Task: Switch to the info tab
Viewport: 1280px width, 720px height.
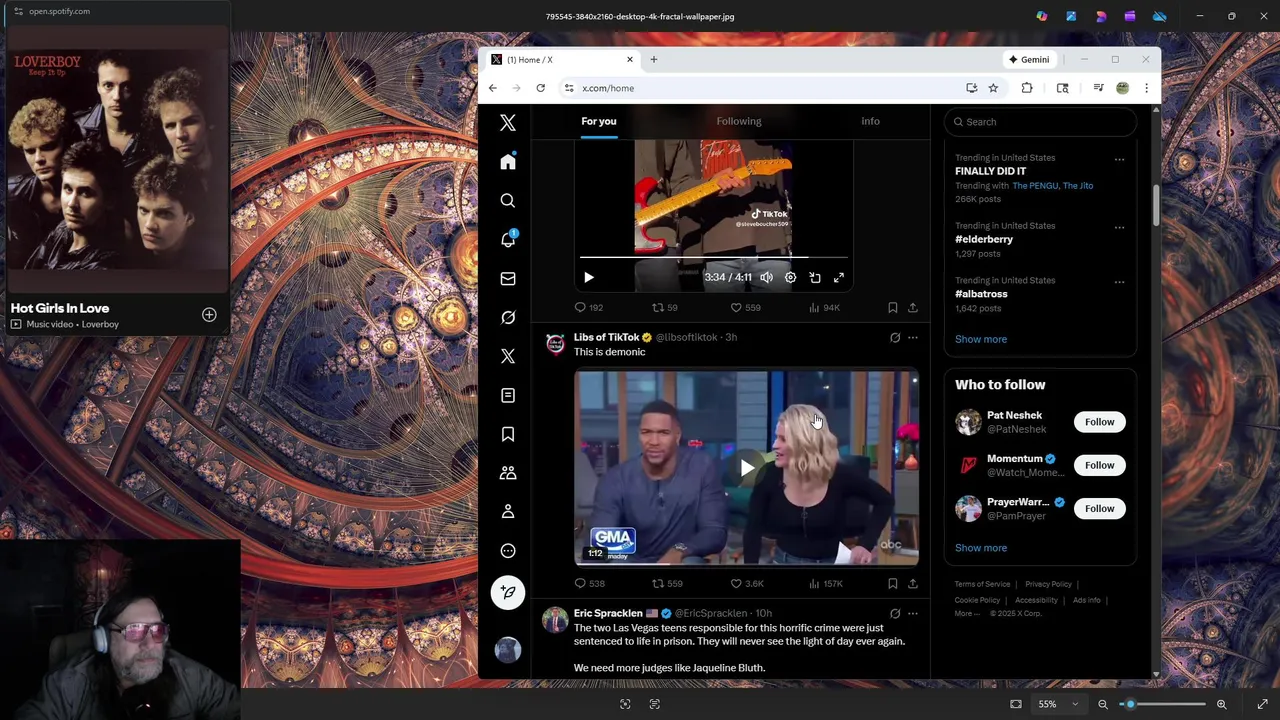Action: (x=870, y=121)
